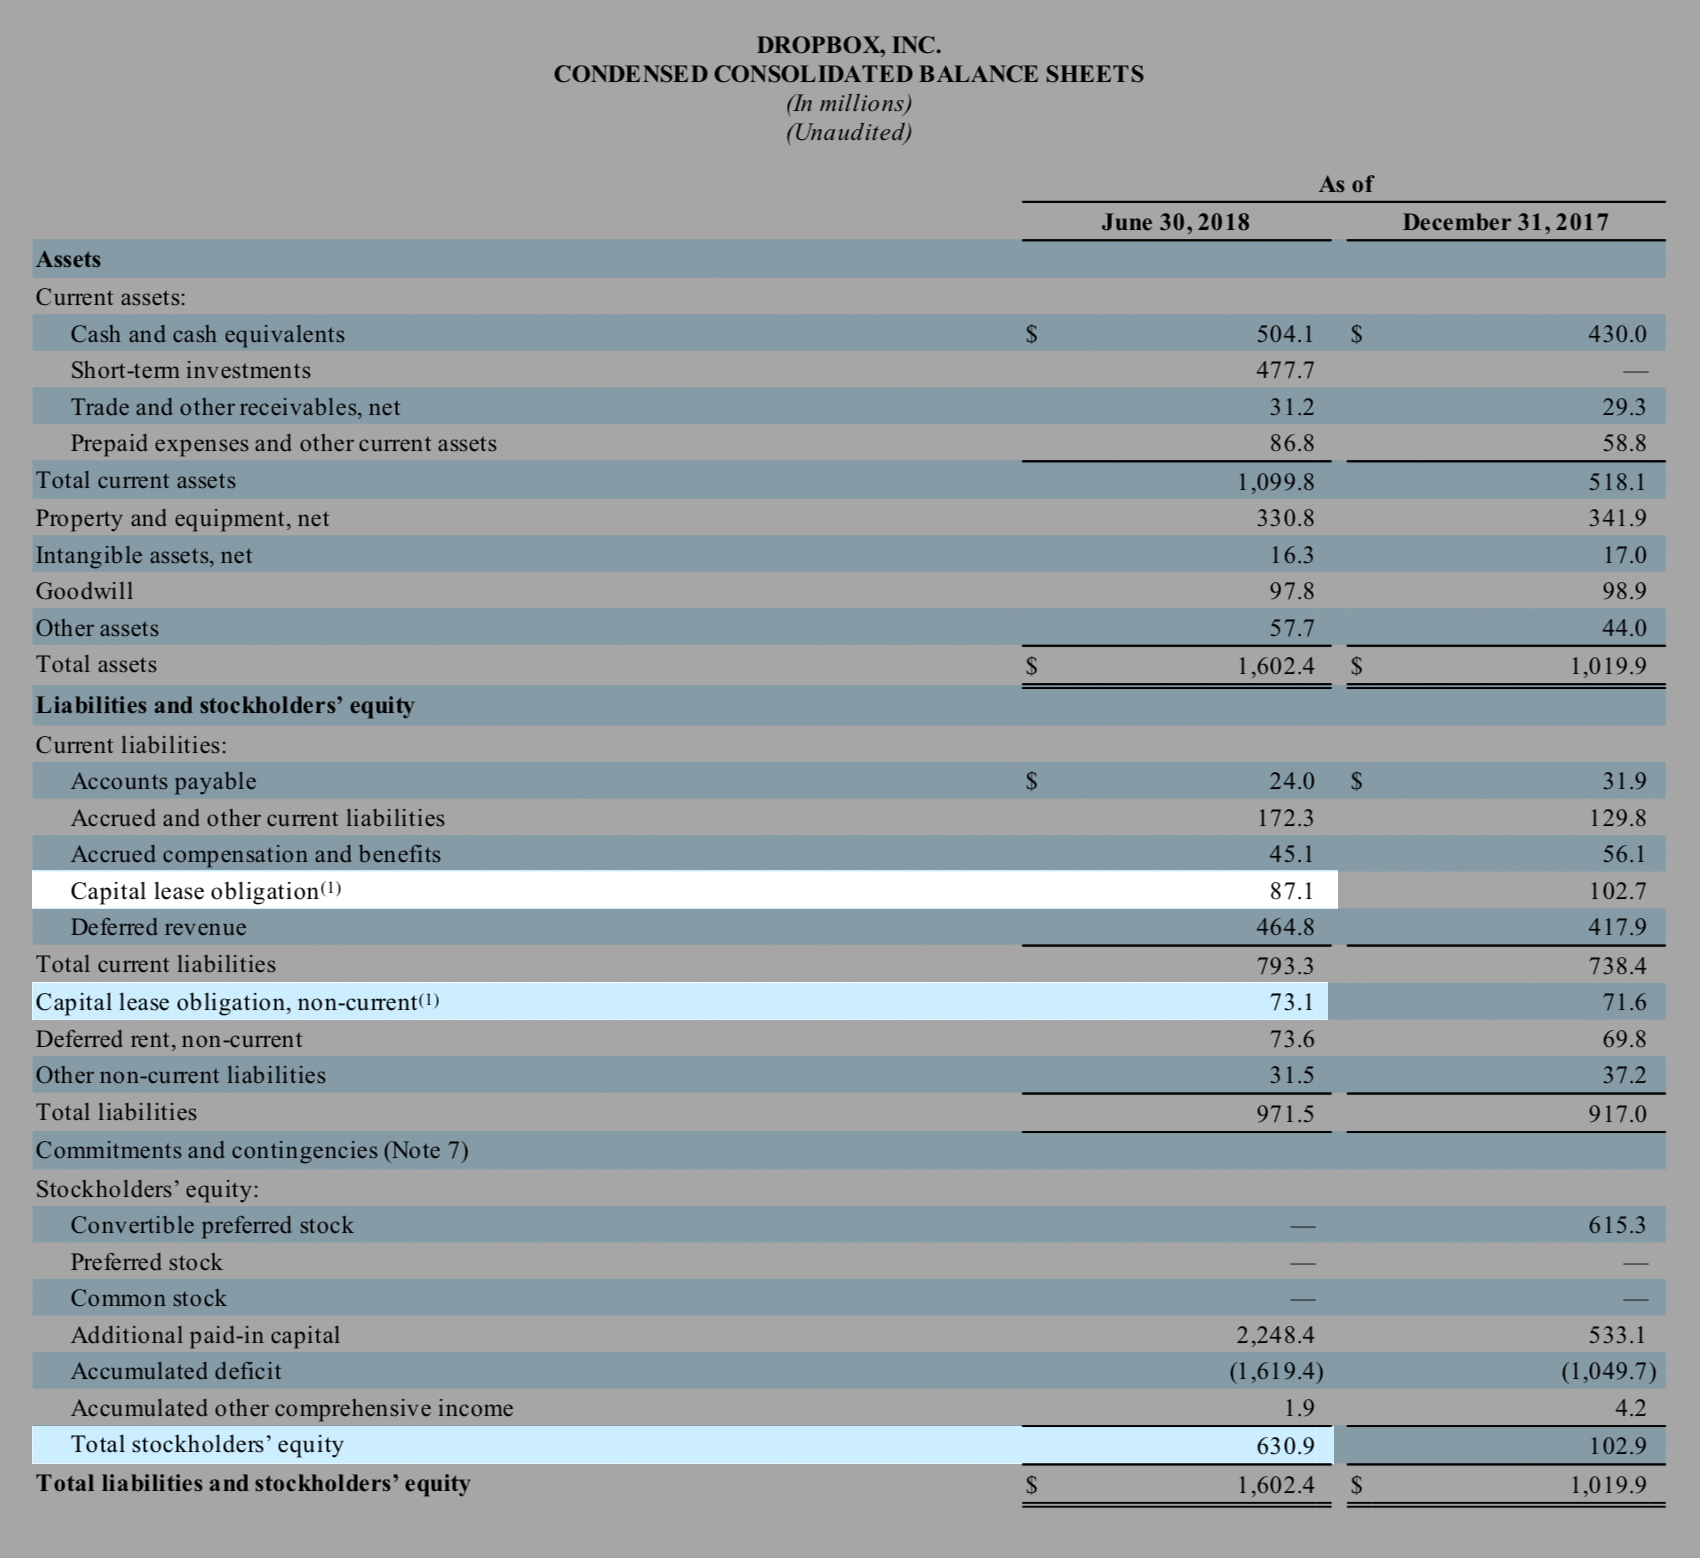
Task: Click the highlighted 87.1 capital lease value
Action: (1292, 890)
